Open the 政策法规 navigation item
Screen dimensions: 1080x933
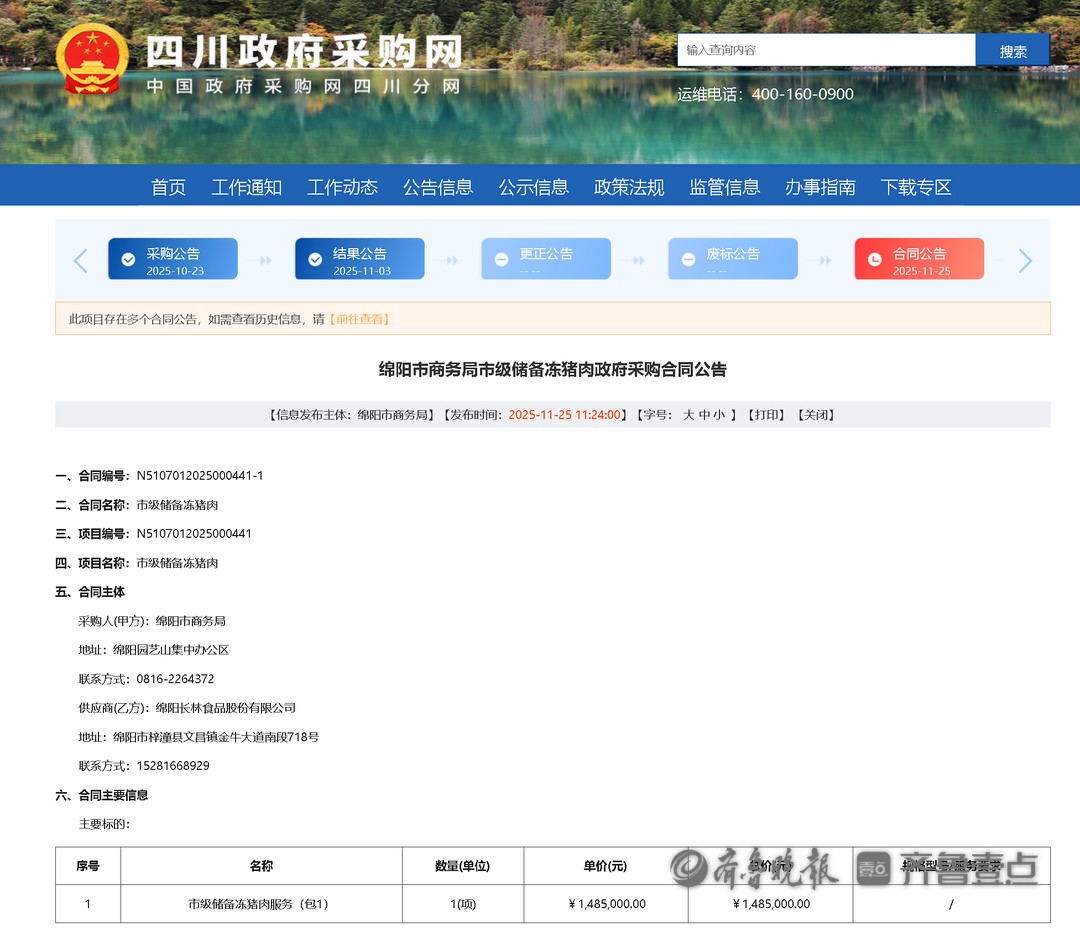pos(629,187)
